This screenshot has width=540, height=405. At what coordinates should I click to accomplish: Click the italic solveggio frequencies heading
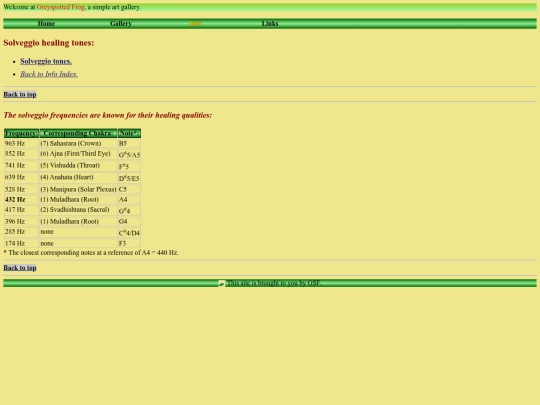108,115
